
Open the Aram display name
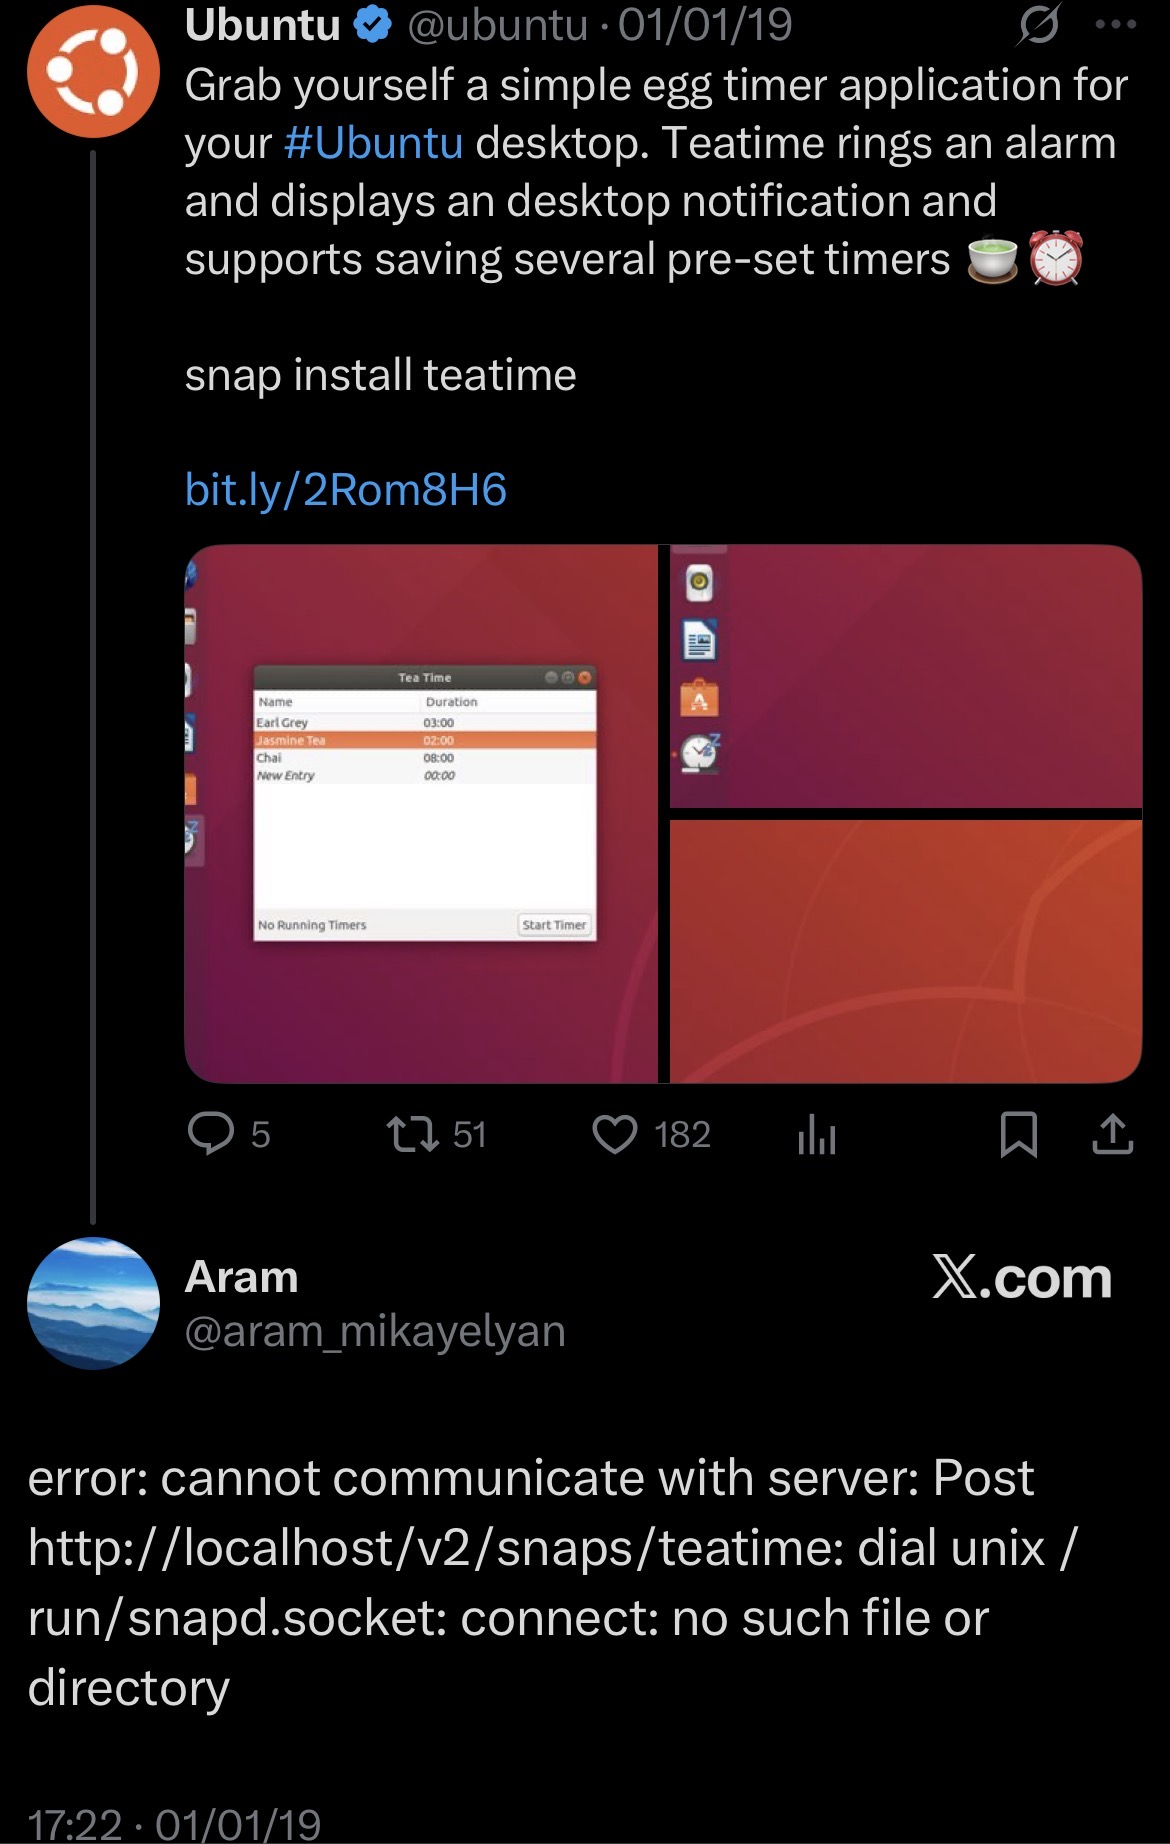tap(242, 1277)
